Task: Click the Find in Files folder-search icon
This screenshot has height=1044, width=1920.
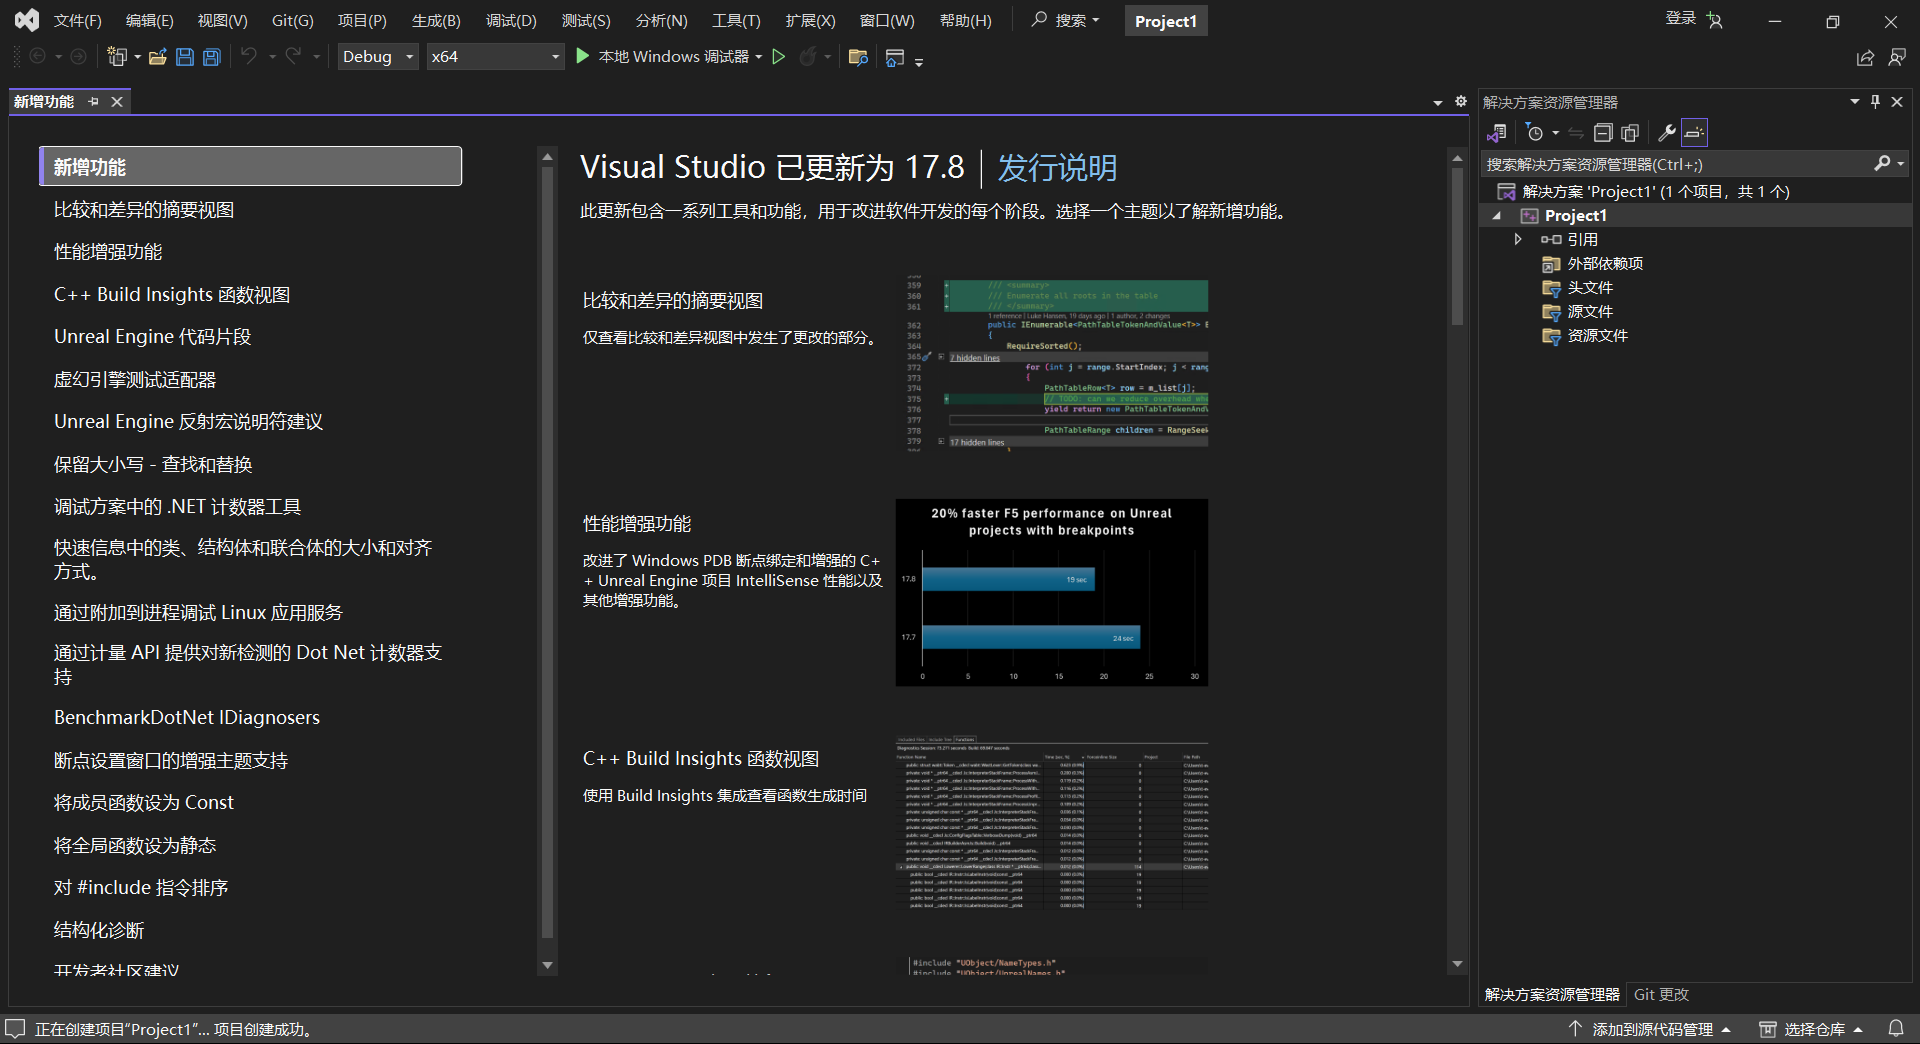Action: coord(858,57)
